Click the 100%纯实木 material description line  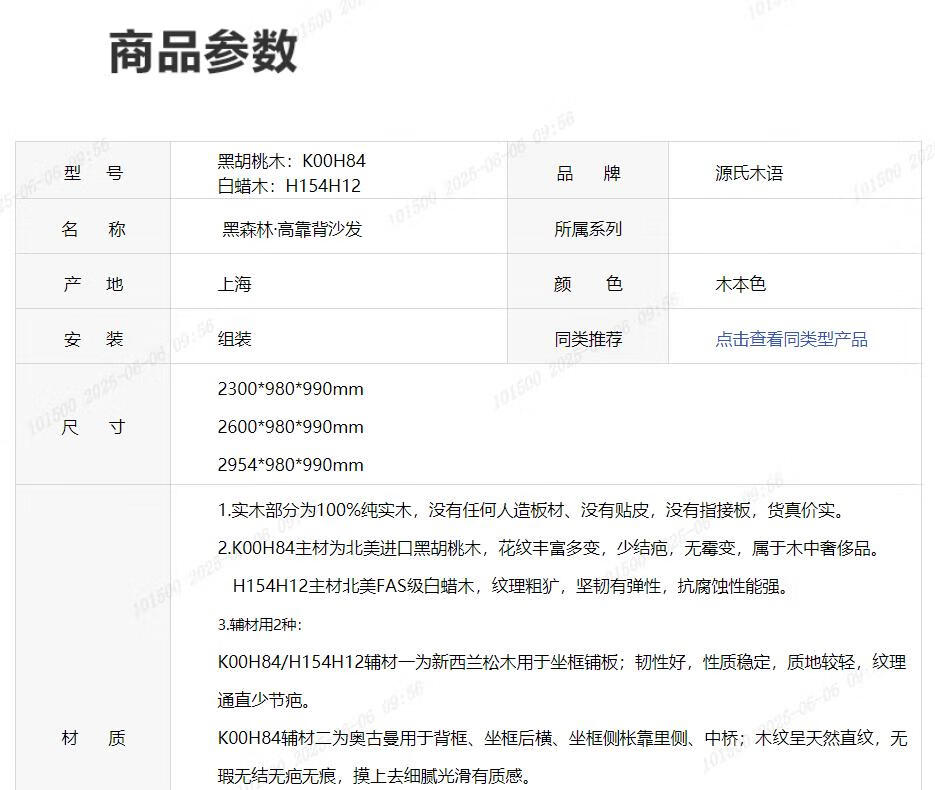point(531,511)
